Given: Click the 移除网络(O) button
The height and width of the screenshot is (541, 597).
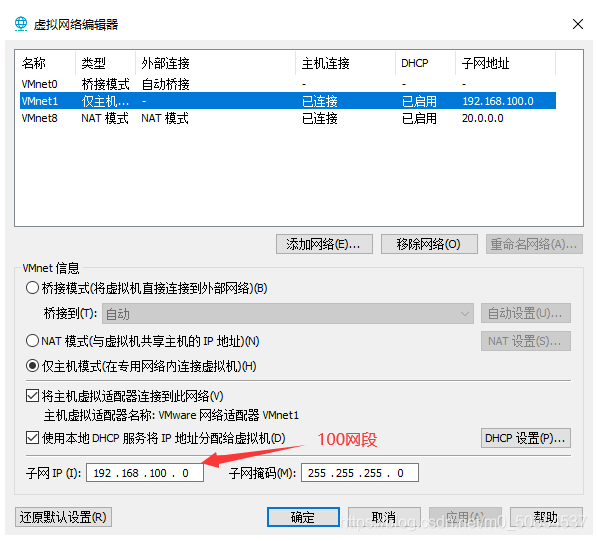Looking at the screenshot, I should coord(429,244).
